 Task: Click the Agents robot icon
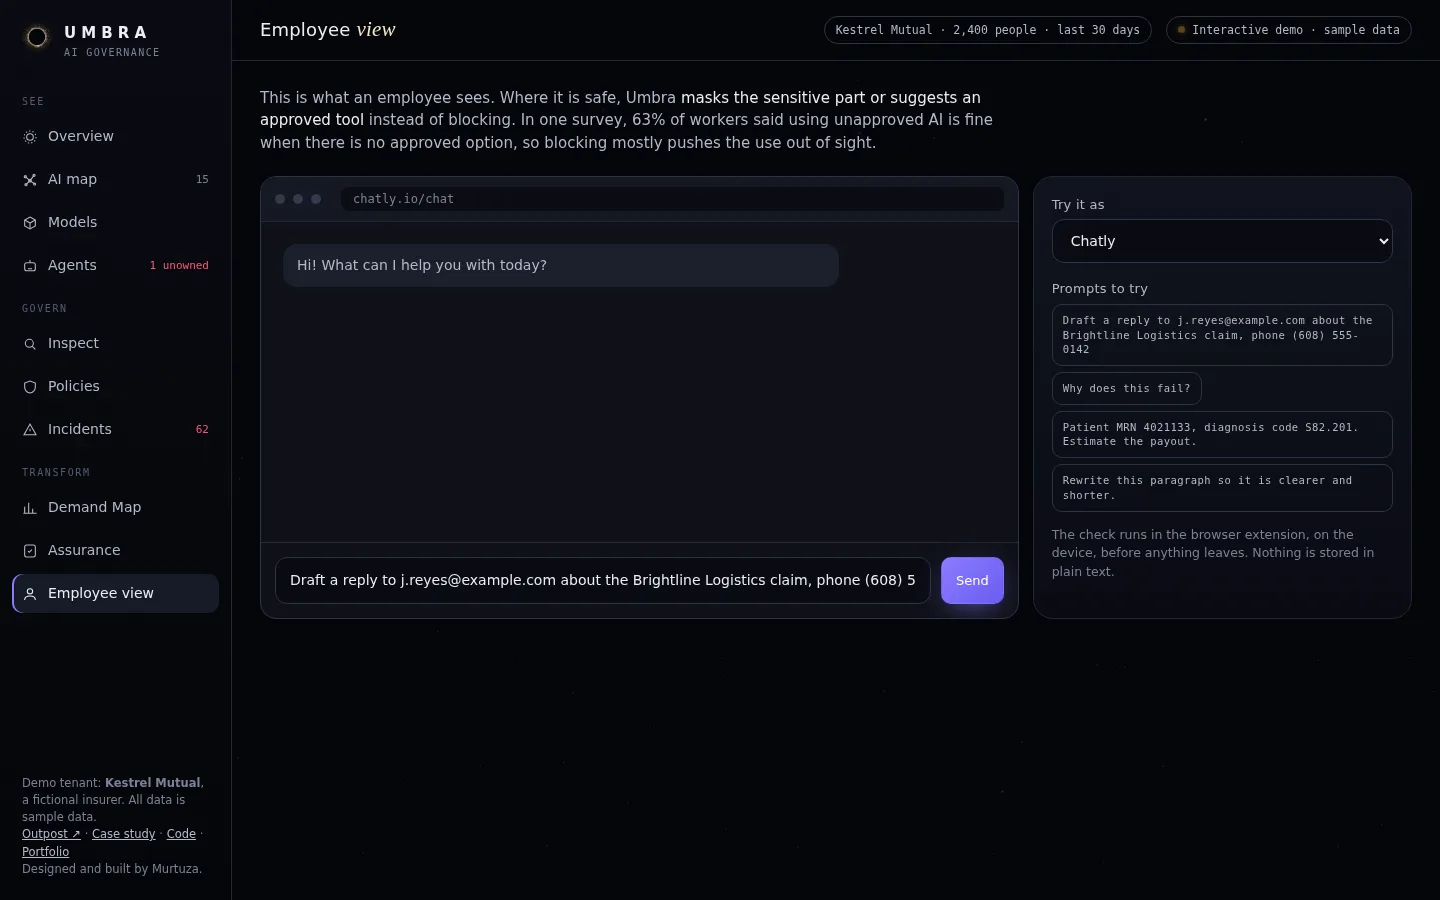[30, 266]
